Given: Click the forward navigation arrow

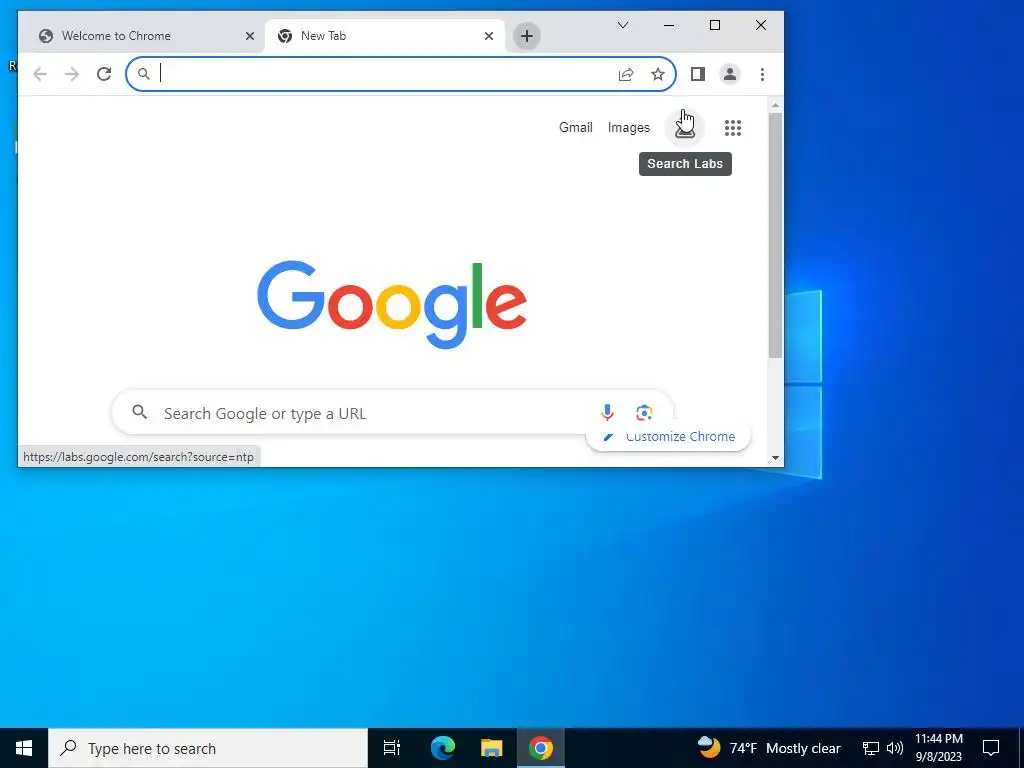Looking at the screenshot, I should tap(72, 74).
